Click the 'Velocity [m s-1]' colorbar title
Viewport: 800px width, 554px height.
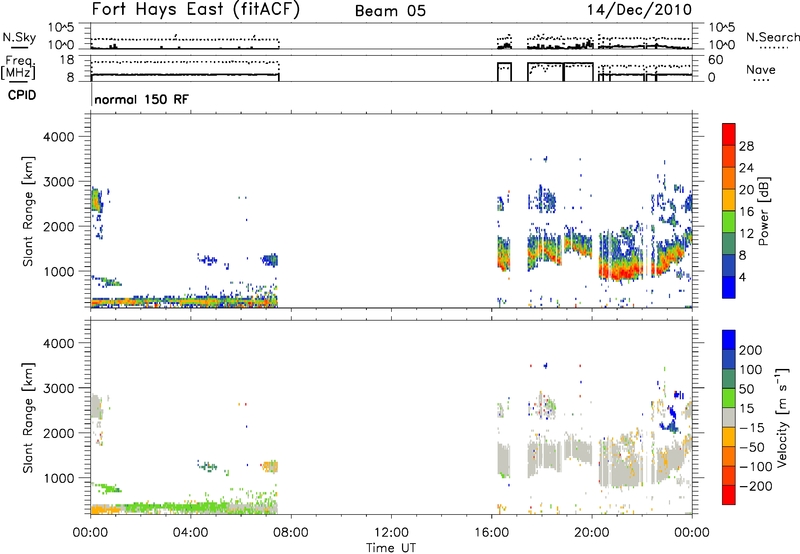point(781,417)
